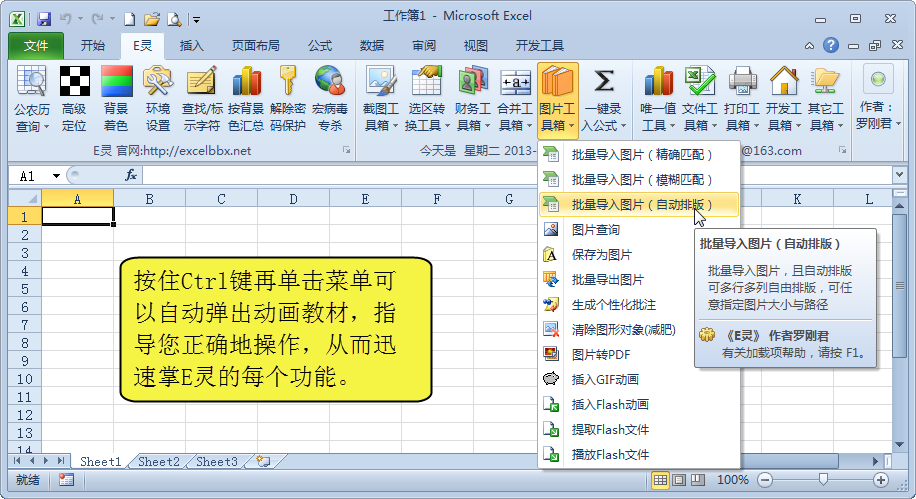Click zoom in plus button
916x499 pixels.
(x=881, y=480)
